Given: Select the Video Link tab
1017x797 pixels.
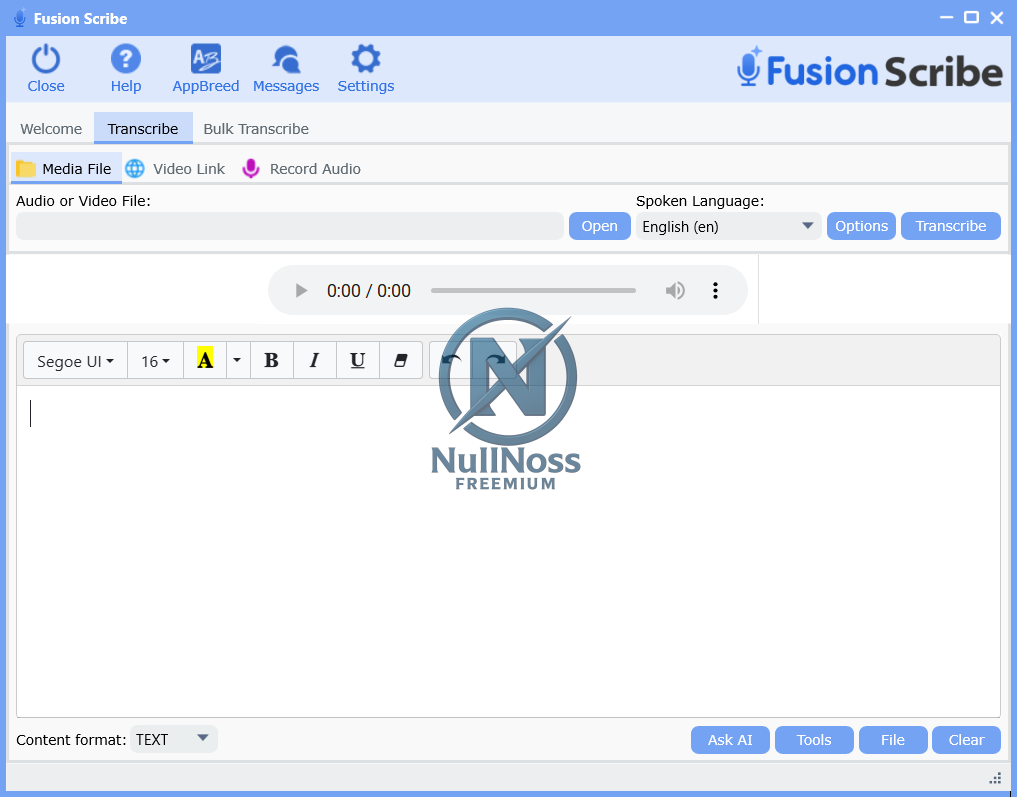Looking at the screenshot, I should [x=176, y=169].
